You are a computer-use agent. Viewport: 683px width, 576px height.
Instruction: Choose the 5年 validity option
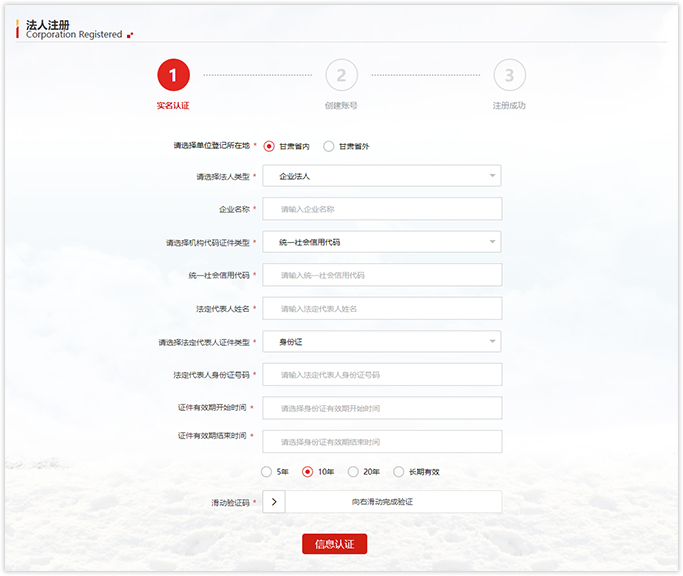266,472
